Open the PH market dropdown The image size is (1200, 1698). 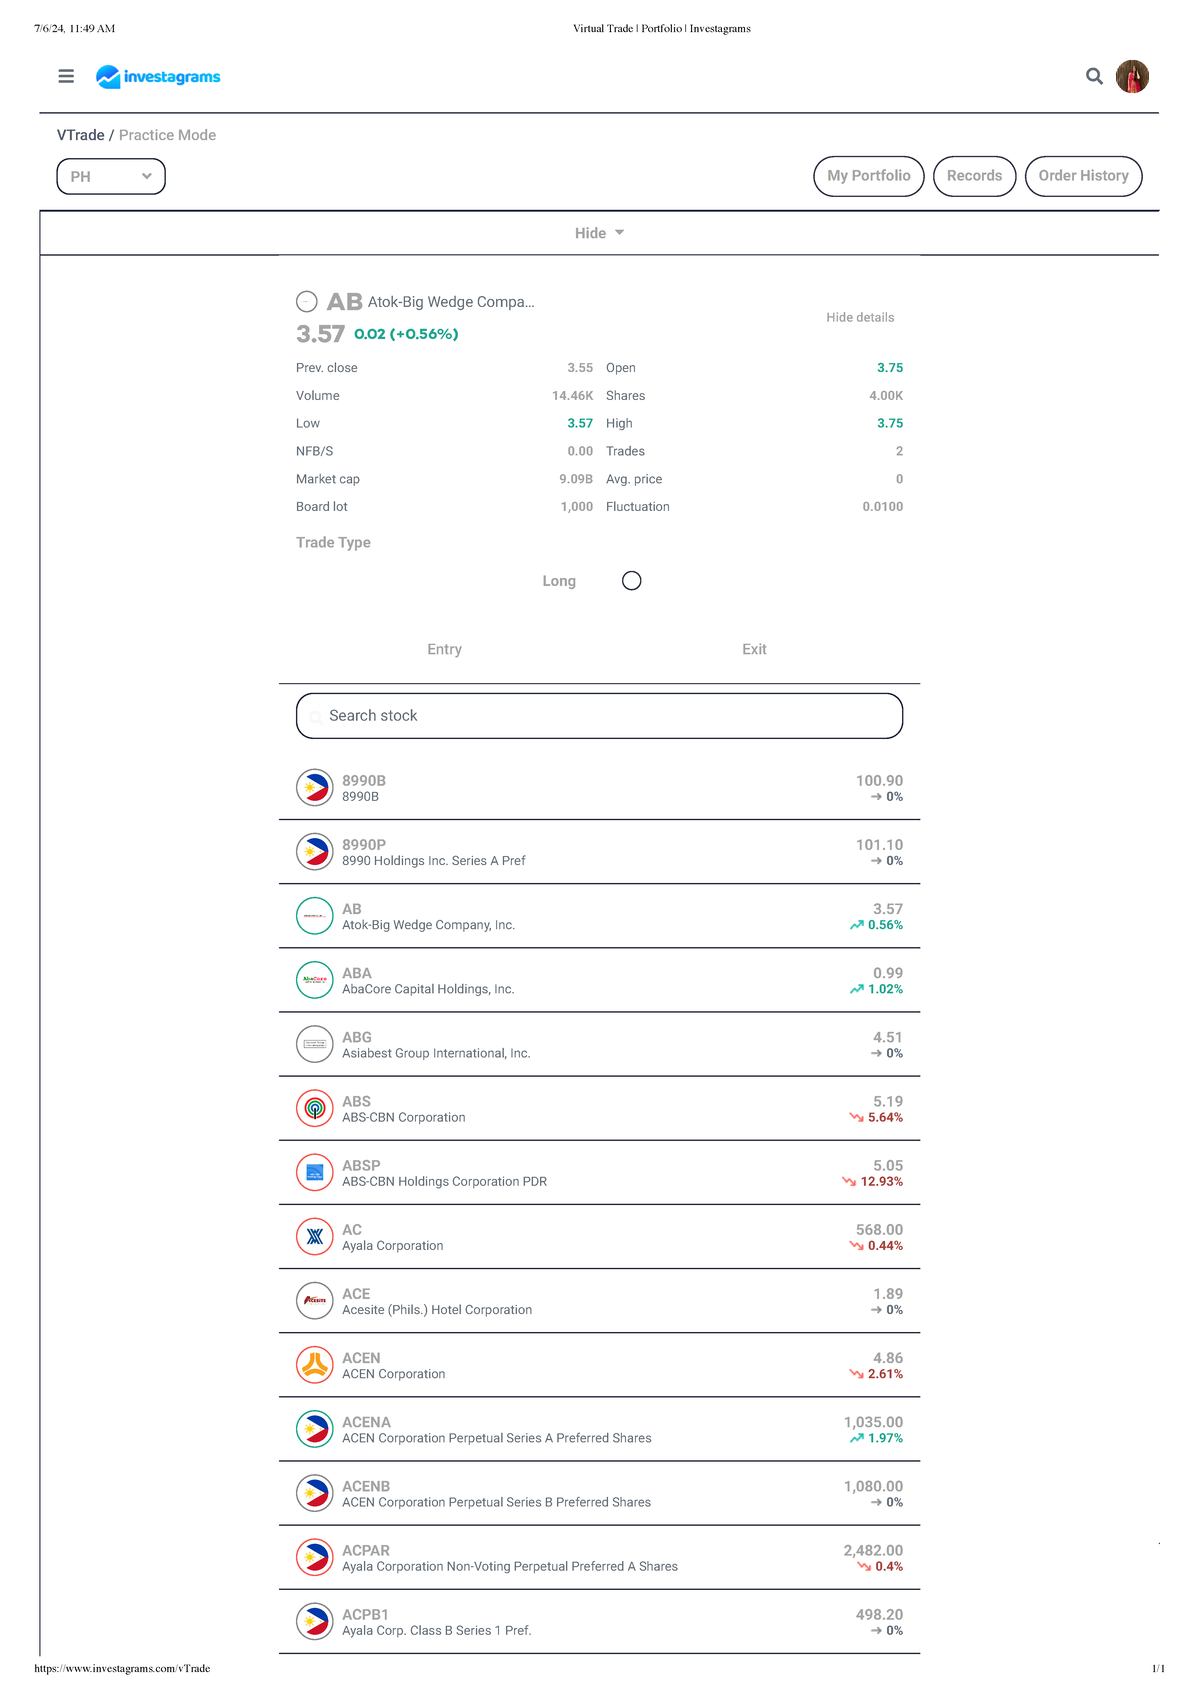111,176
